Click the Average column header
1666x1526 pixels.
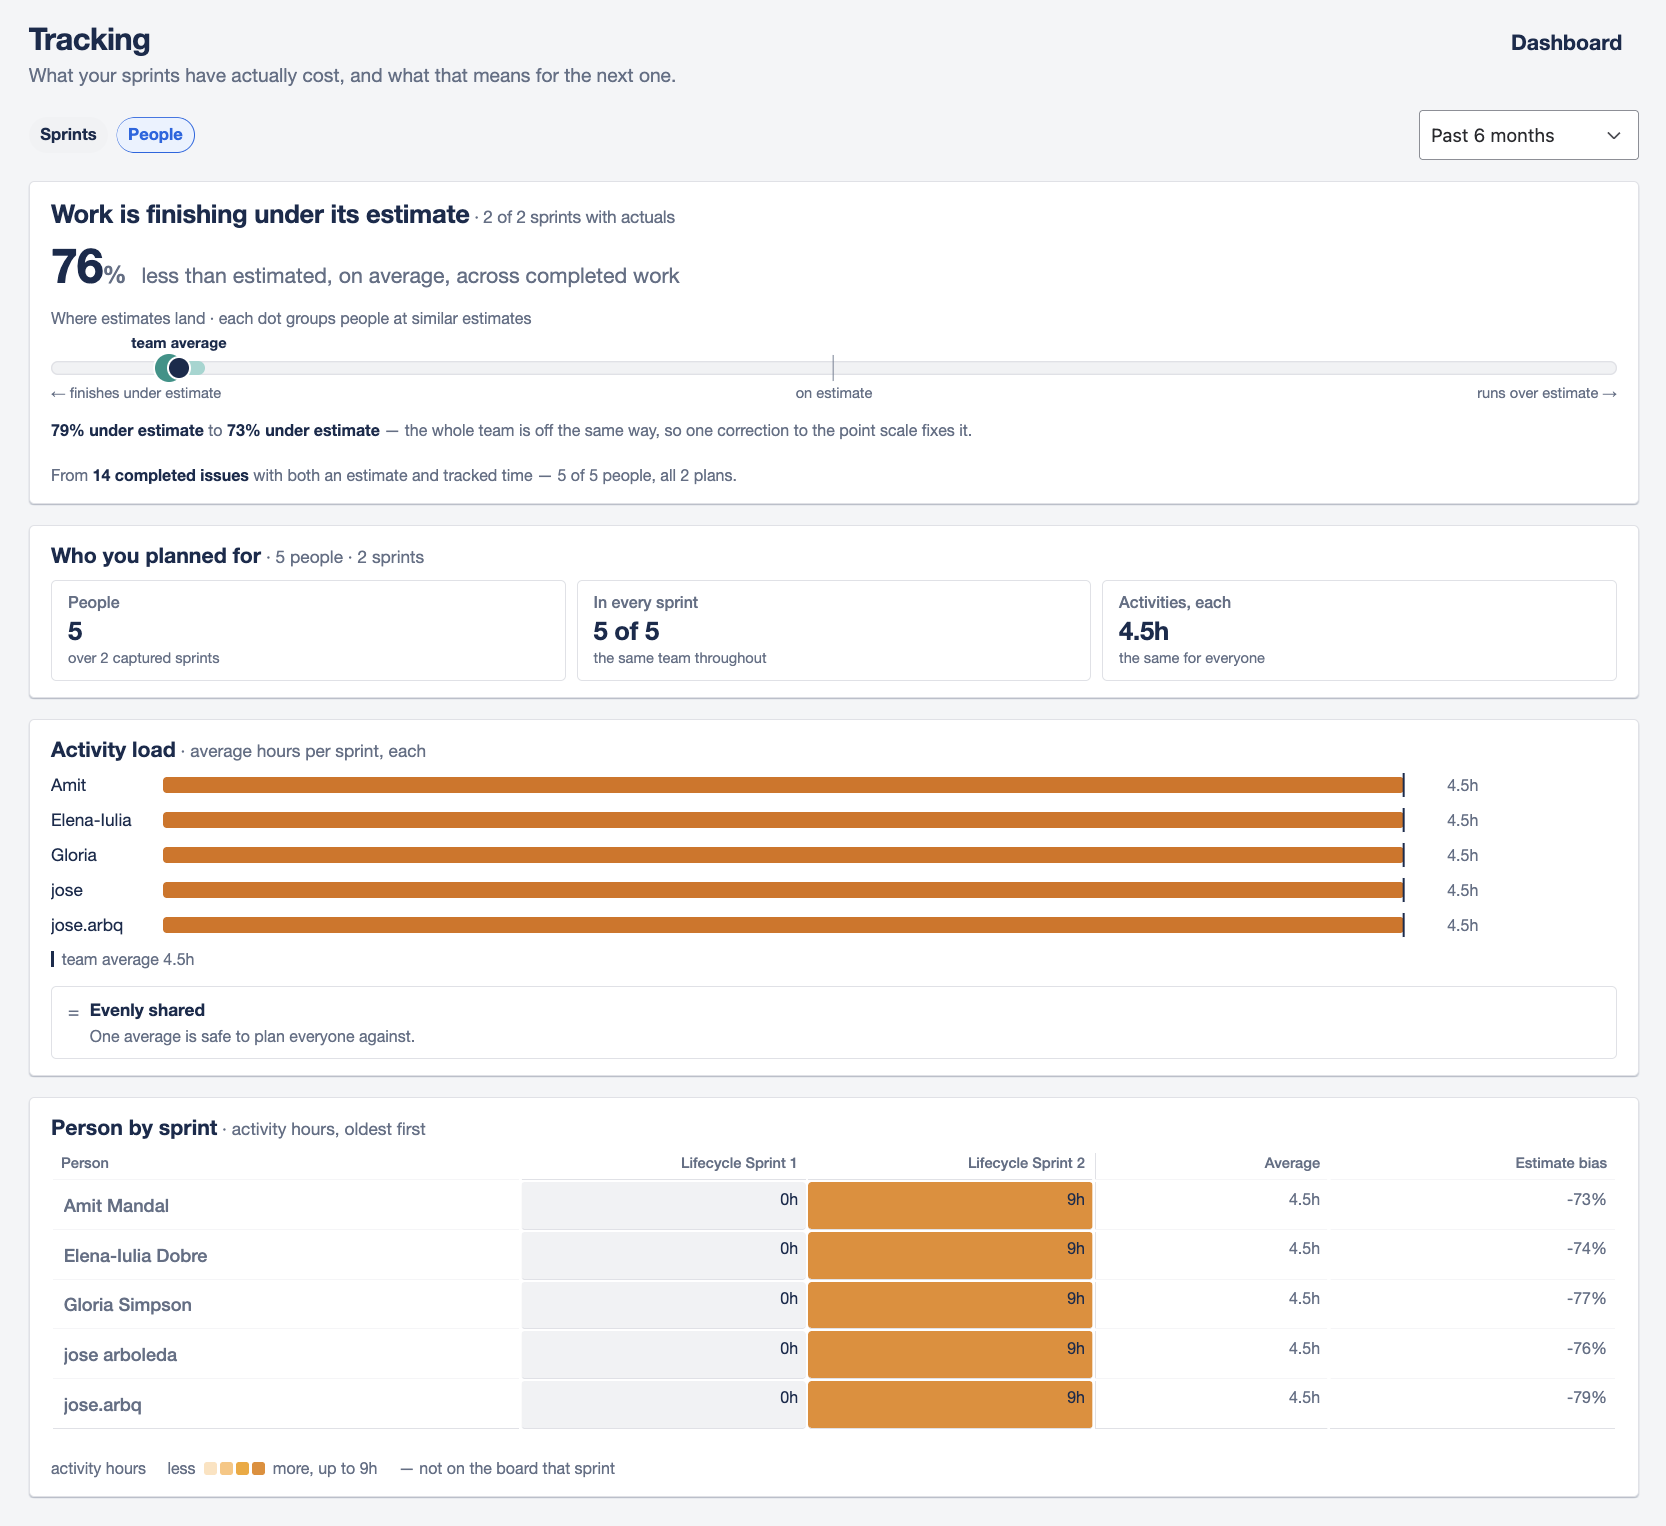1292,1163
